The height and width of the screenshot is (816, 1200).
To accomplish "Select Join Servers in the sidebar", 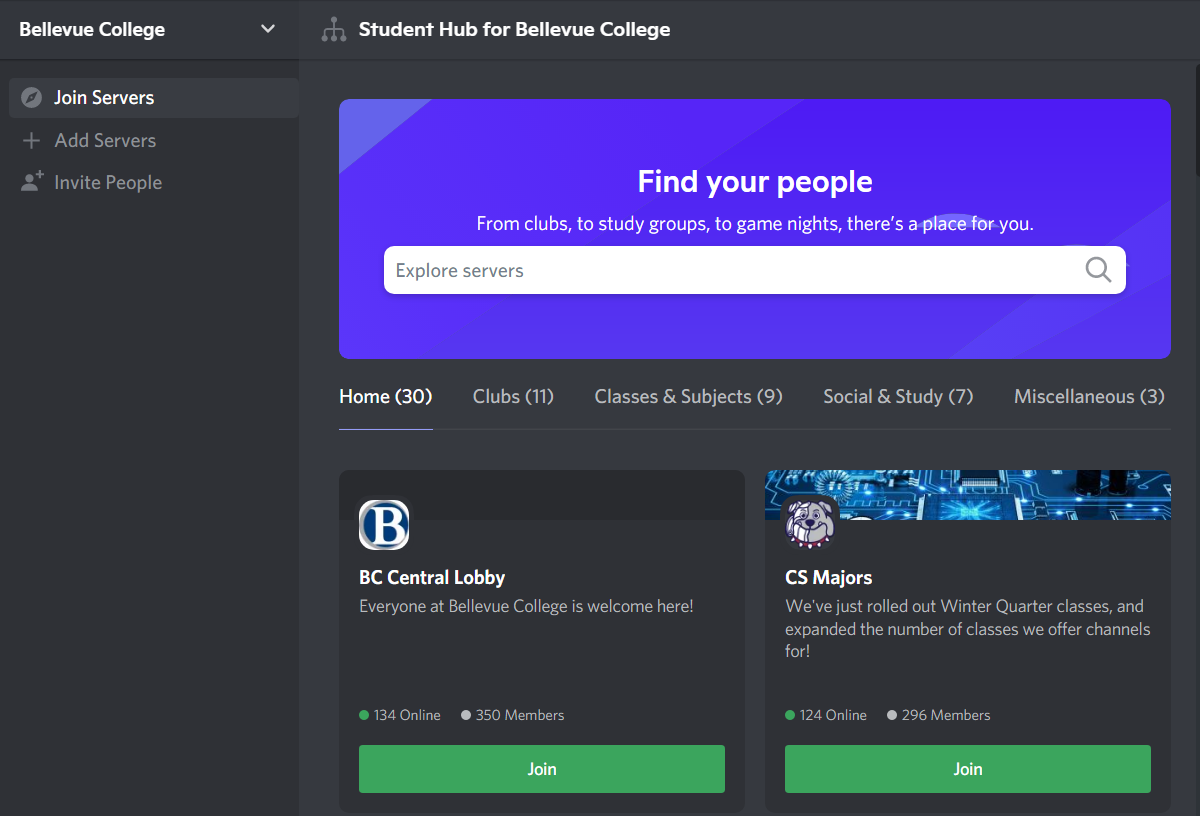I will (154, 98).
